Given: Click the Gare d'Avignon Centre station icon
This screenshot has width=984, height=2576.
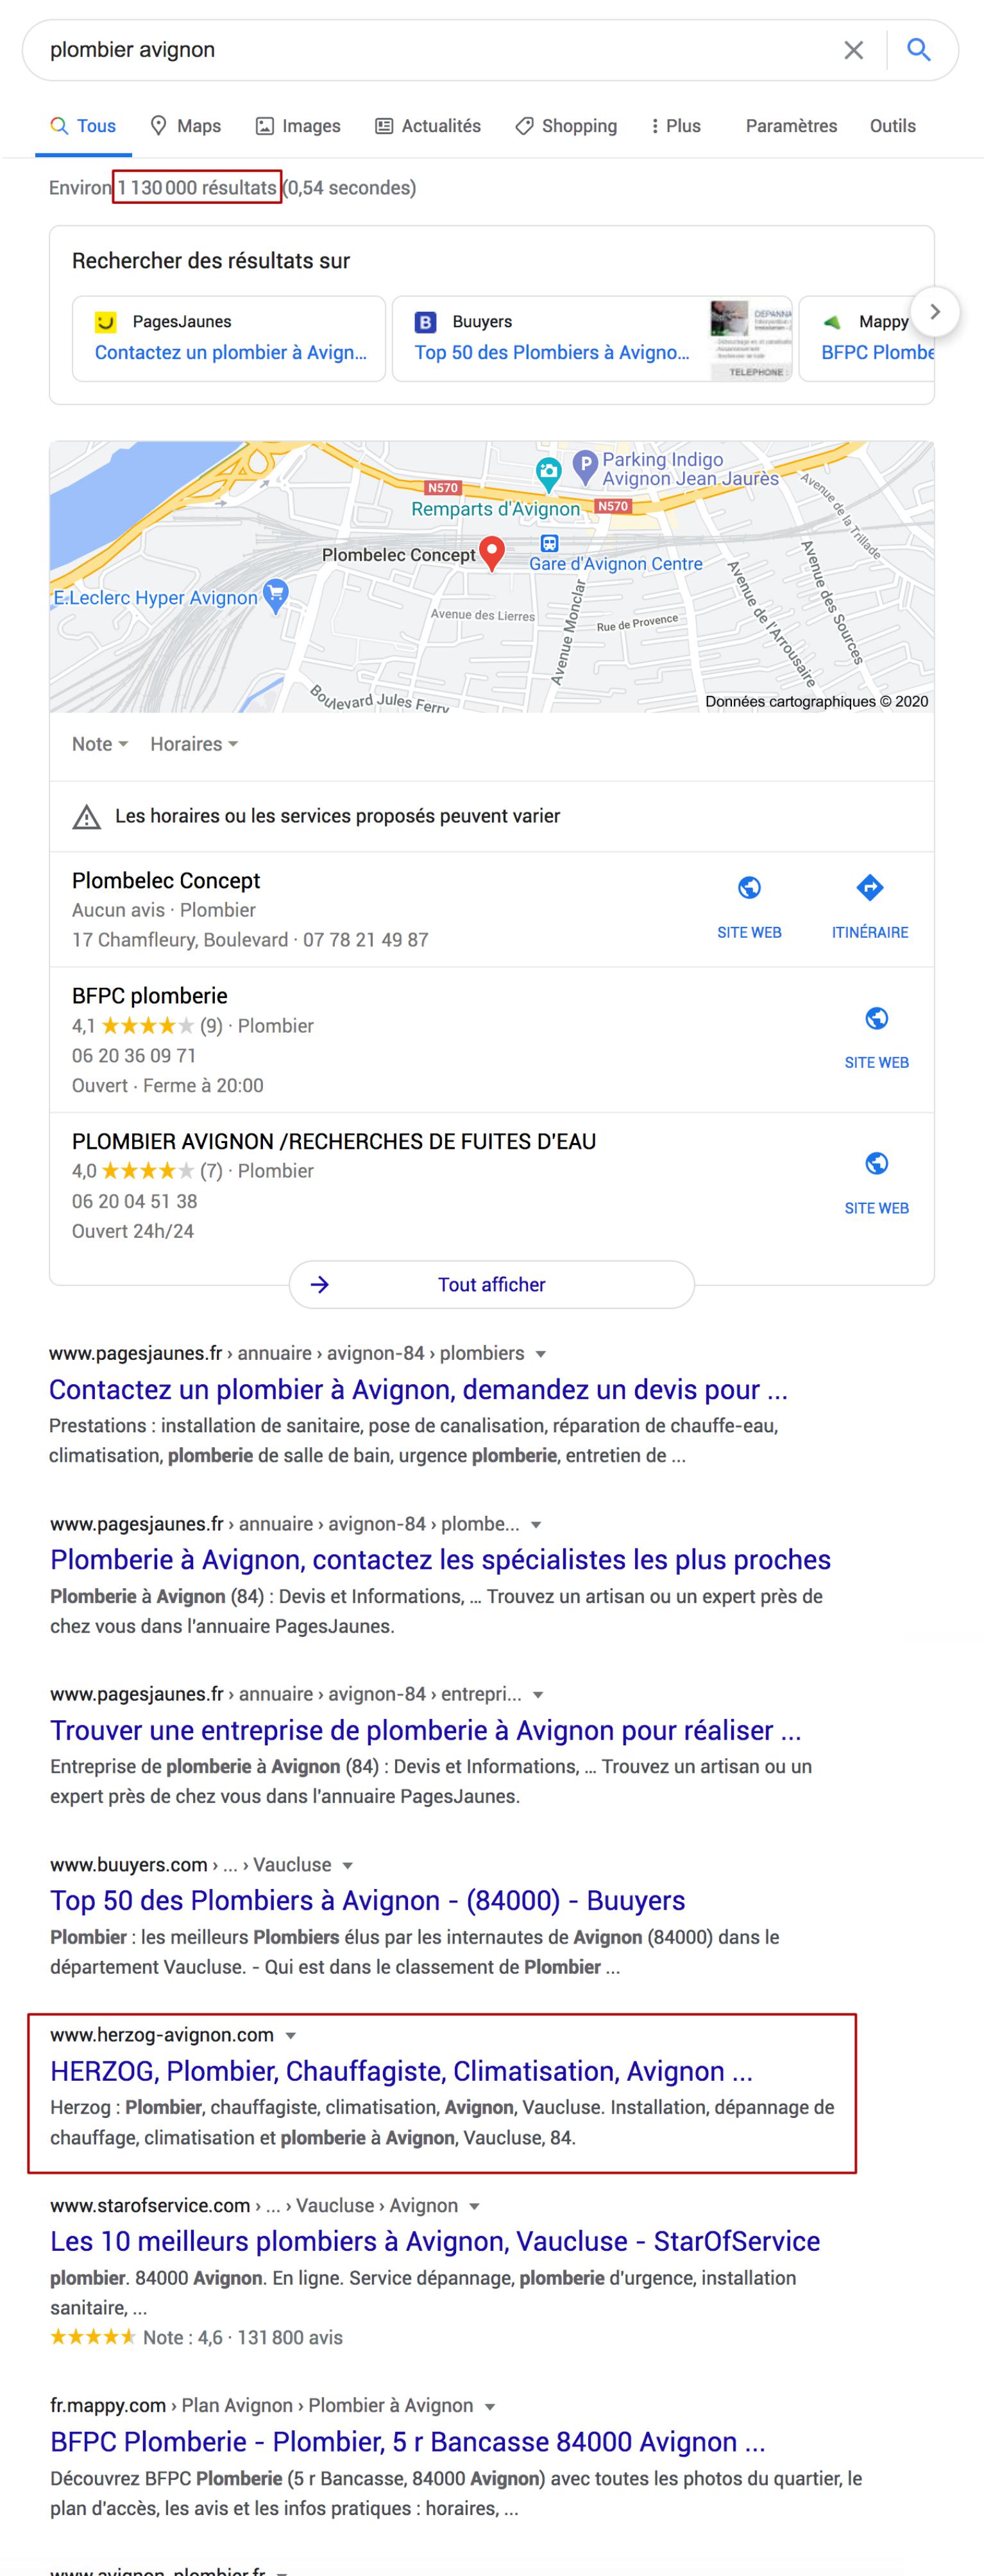Looking at the screenshot, I should pyautogui.click(x=549, y=543).
